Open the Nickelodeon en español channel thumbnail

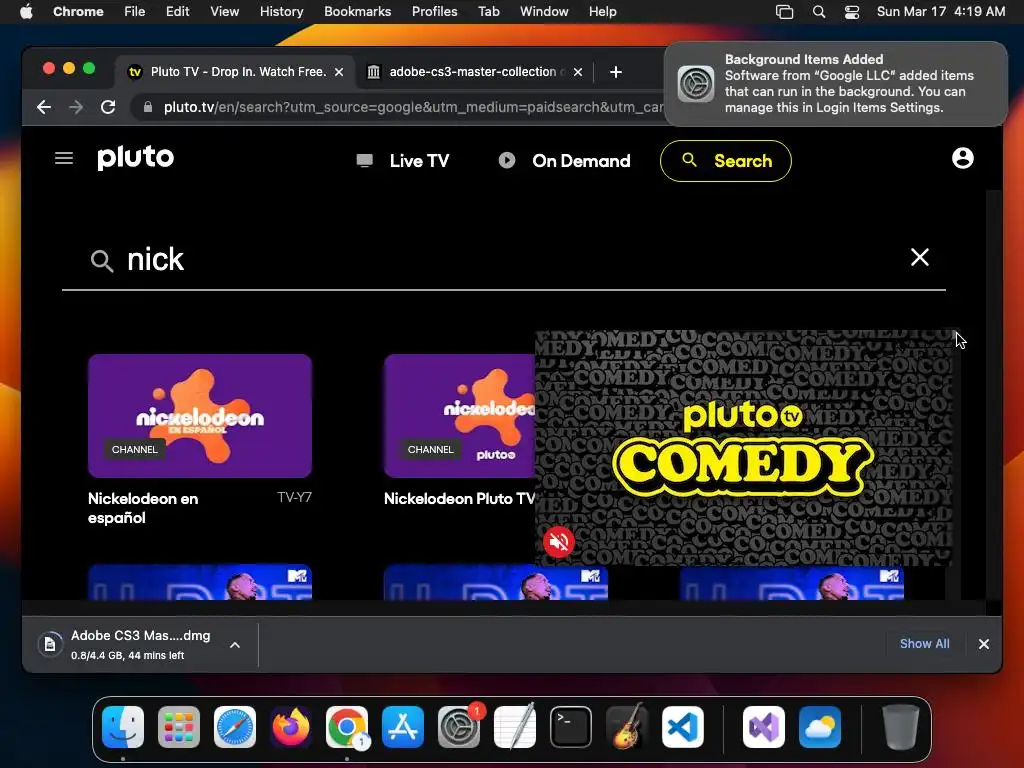200,416
